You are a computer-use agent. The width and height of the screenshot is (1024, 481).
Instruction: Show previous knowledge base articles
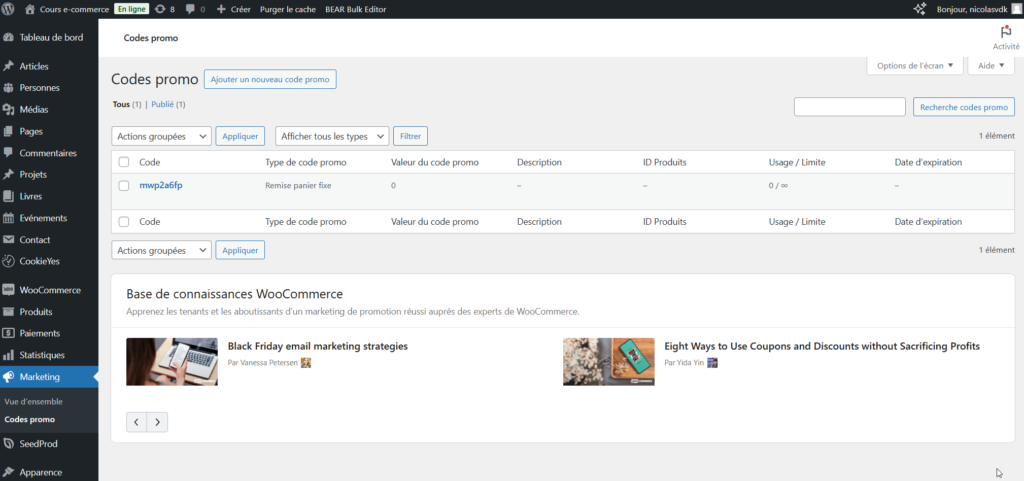[136, 422]
